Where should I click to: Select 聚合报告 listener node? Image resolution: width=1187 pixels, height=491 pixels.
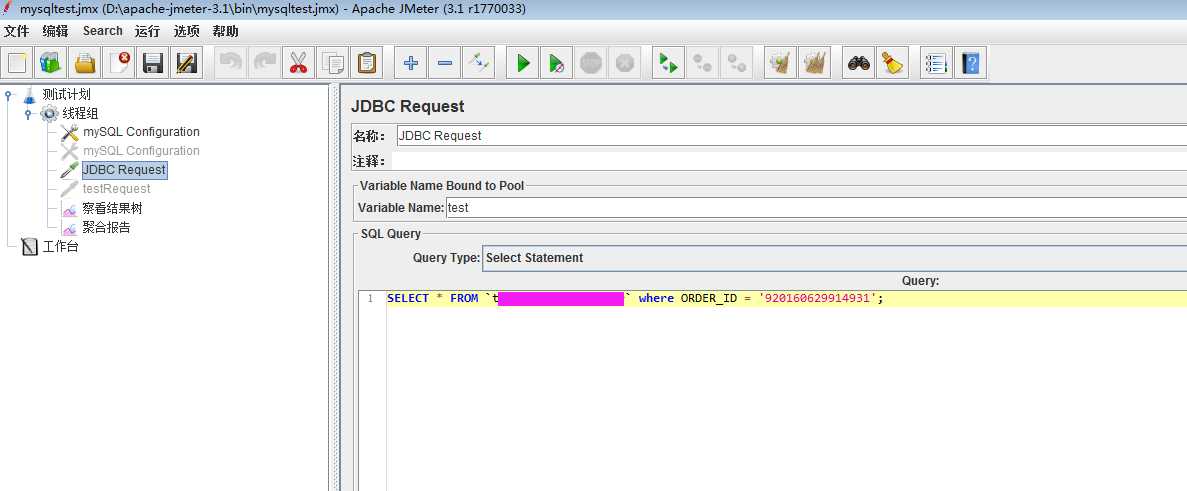click(106, 227)
